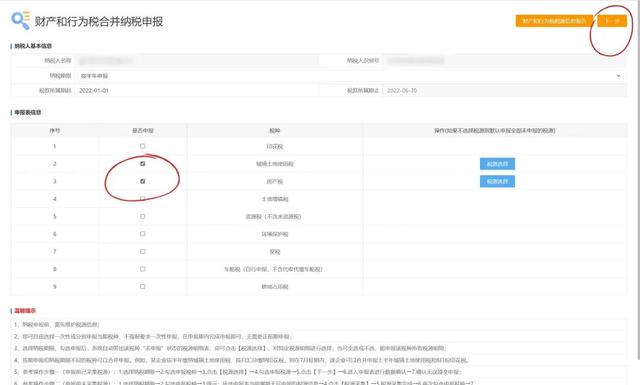Click the 税款所属期起 date field 2022-01-01
The image size is (640, 385).
[x=197, y=91]
